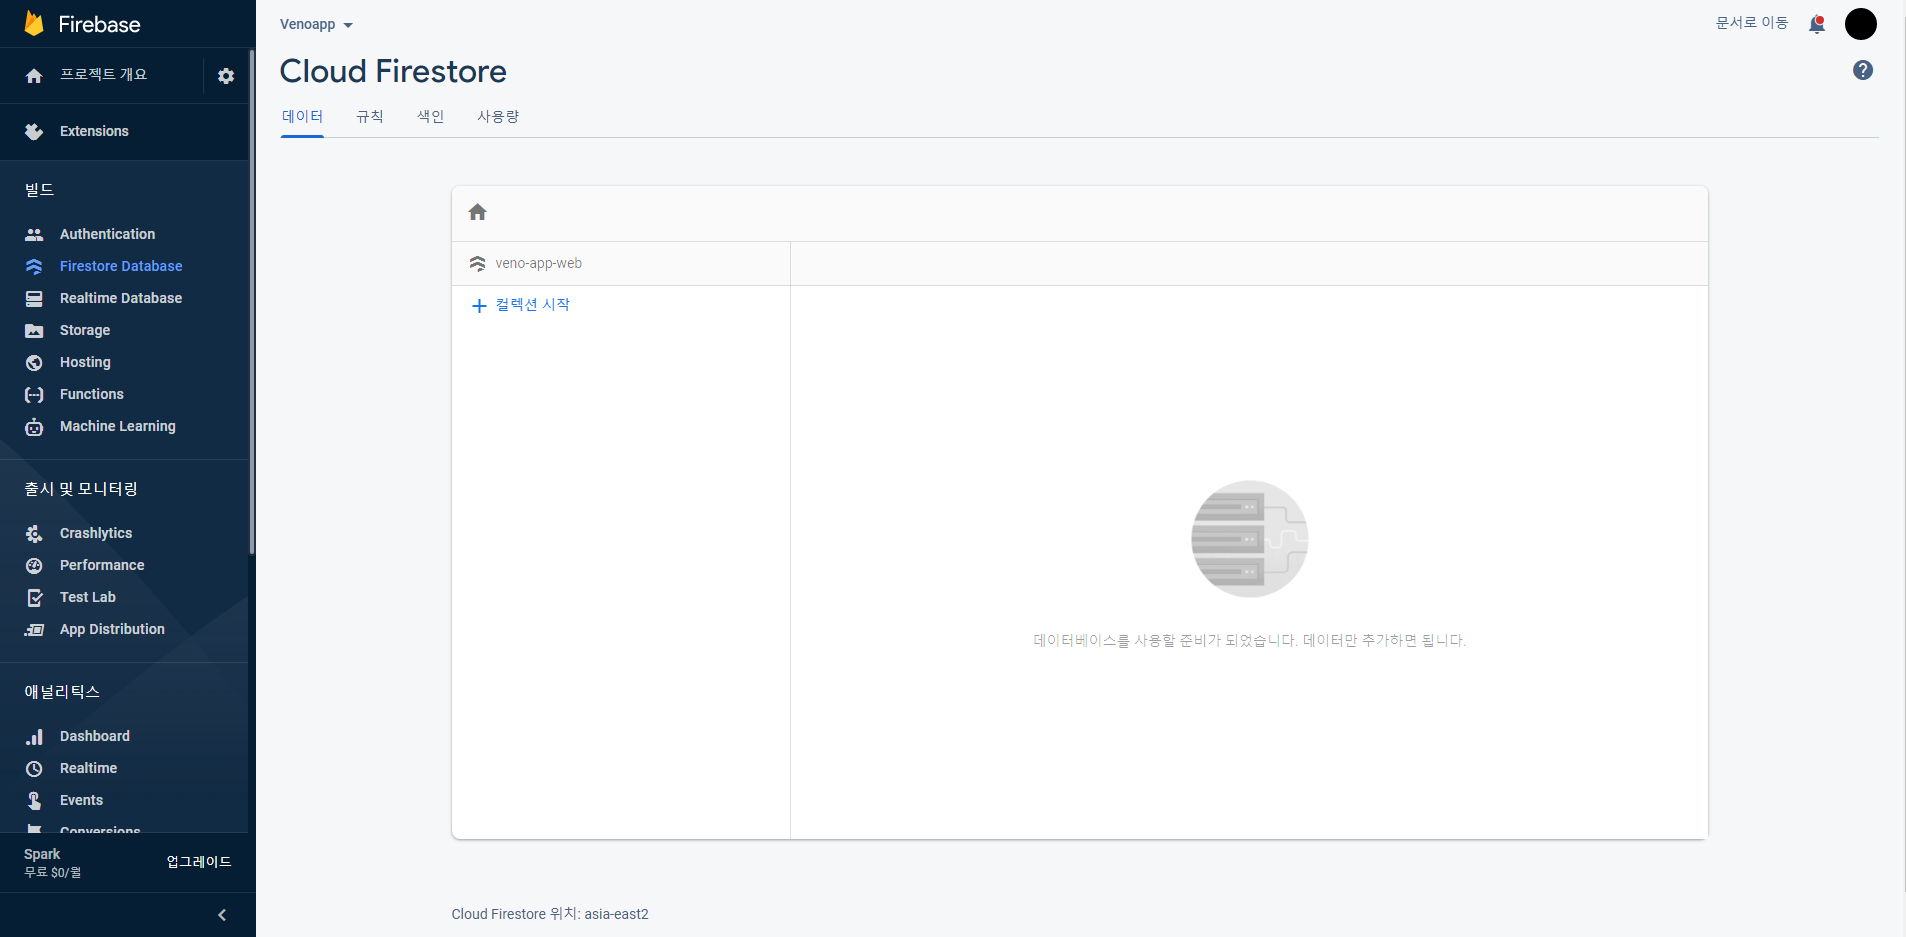Click the Hosting globe icon
Screen dimensions: 1906x937
point(34,363)
